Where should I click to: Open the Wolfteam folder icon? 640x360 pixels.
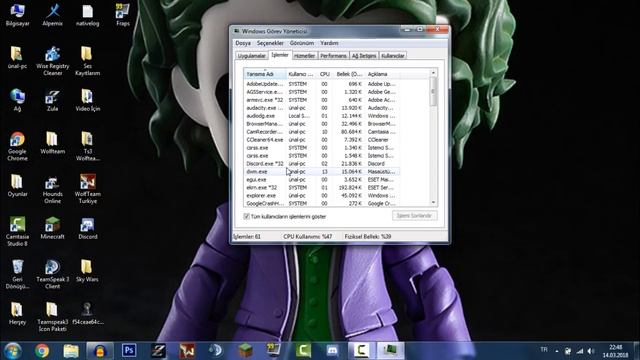click(x=52, y=143)
